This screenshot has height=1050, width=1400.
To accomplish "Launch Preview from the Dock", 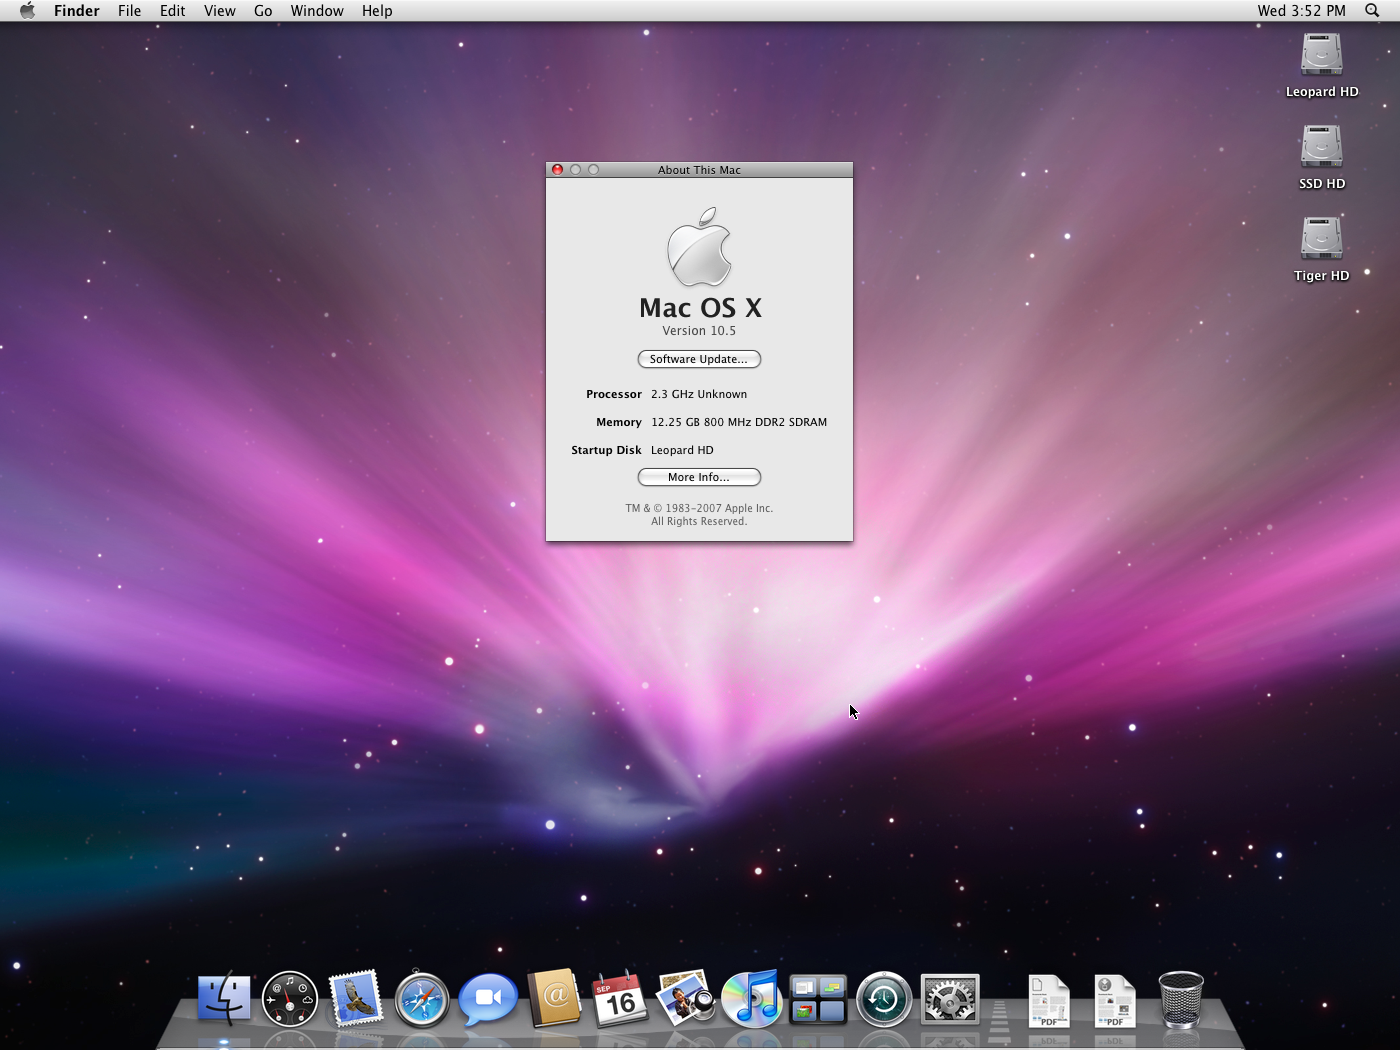I will [x=685, y=998].
